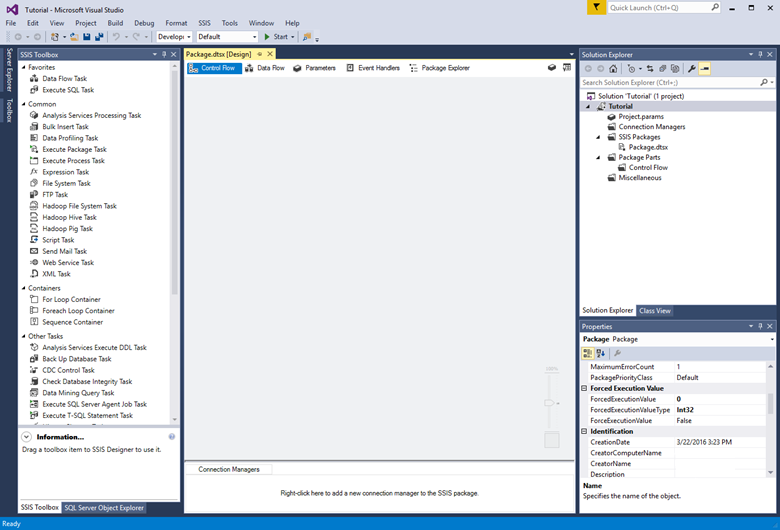
Task: Select Execute SQL Task in Favorites
Action: 68,90
